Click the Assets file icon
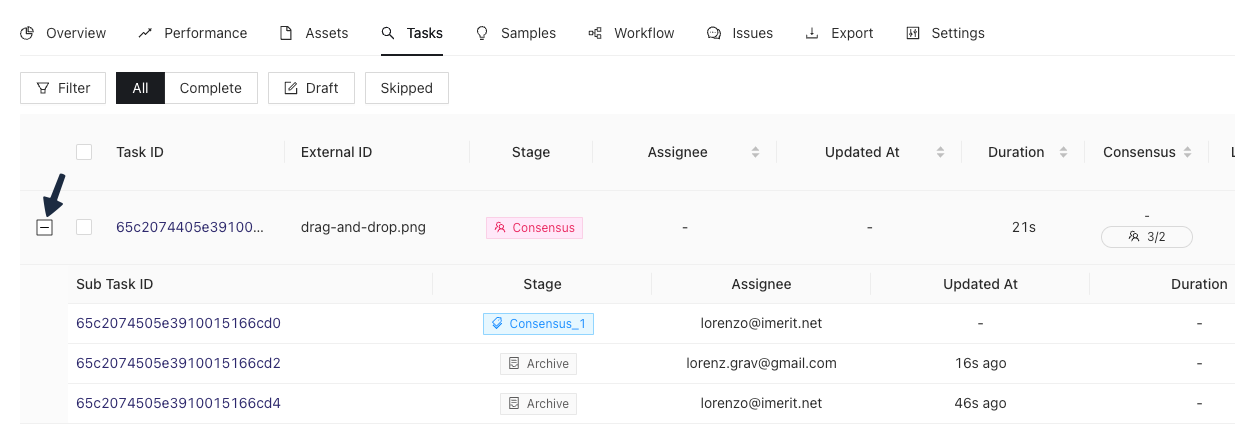 click(x=286, y=33)
